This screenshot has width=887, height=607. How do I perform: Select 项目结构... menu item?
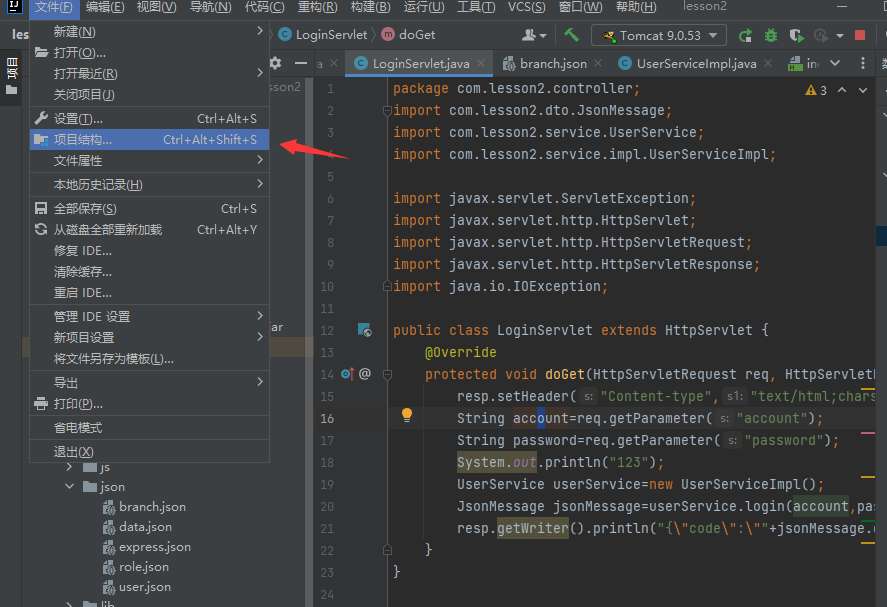coord(149,140)
